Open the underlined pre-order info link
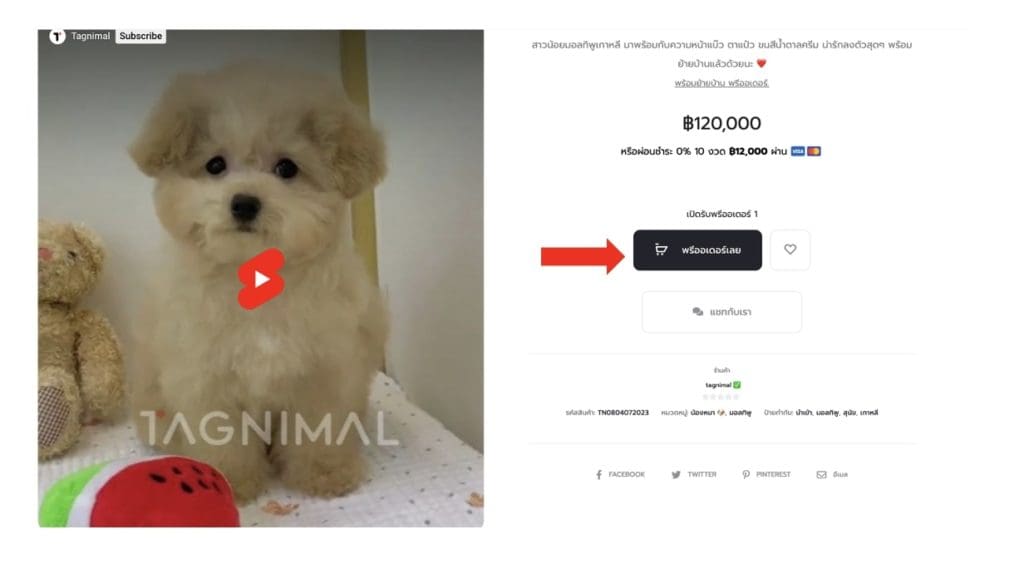This screenshot has width=1024, height=569. pyautogui.click(x=722, y=84)
